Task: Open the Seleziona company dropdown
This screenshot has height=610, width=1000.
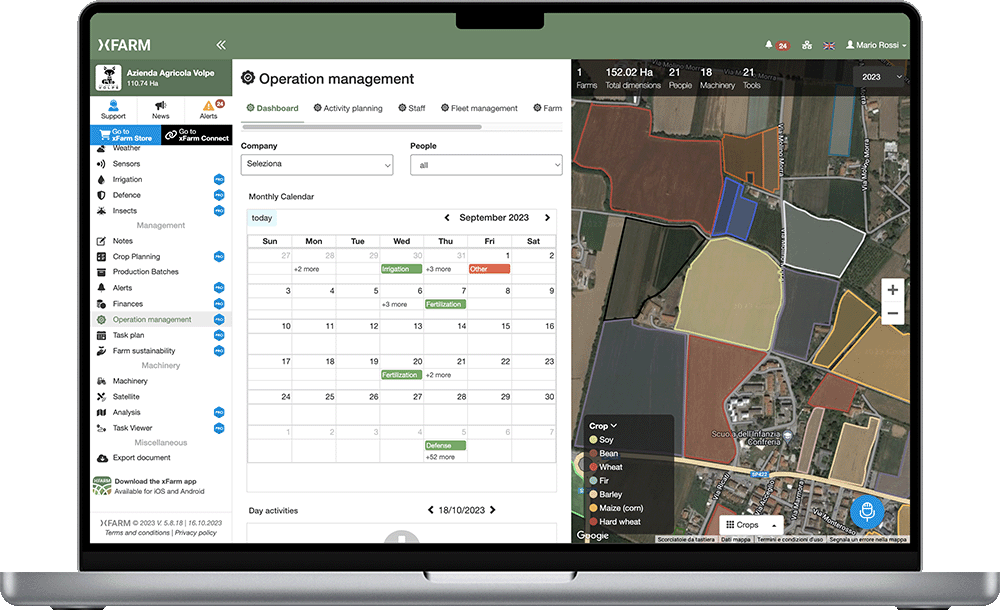Action: coord(316,164)
